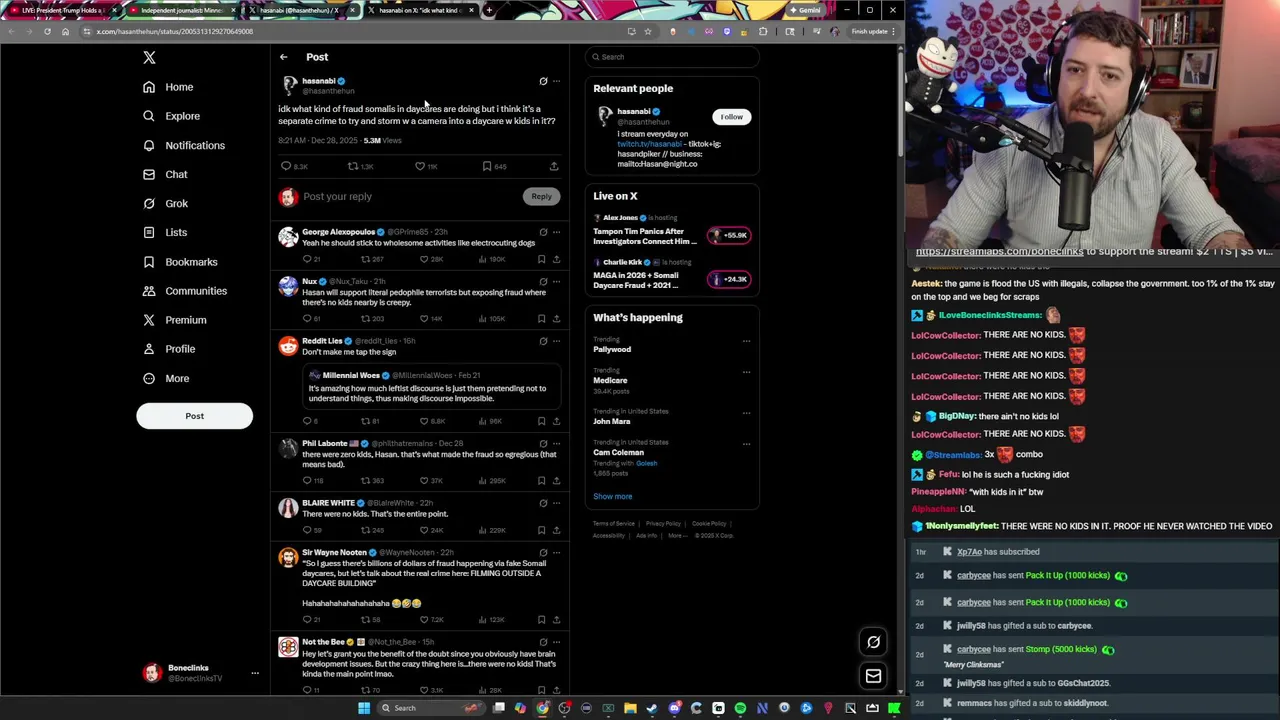1280x720 pixels.
Task: Open more options on Reddit Lies's reply
Action: (557, 341)
